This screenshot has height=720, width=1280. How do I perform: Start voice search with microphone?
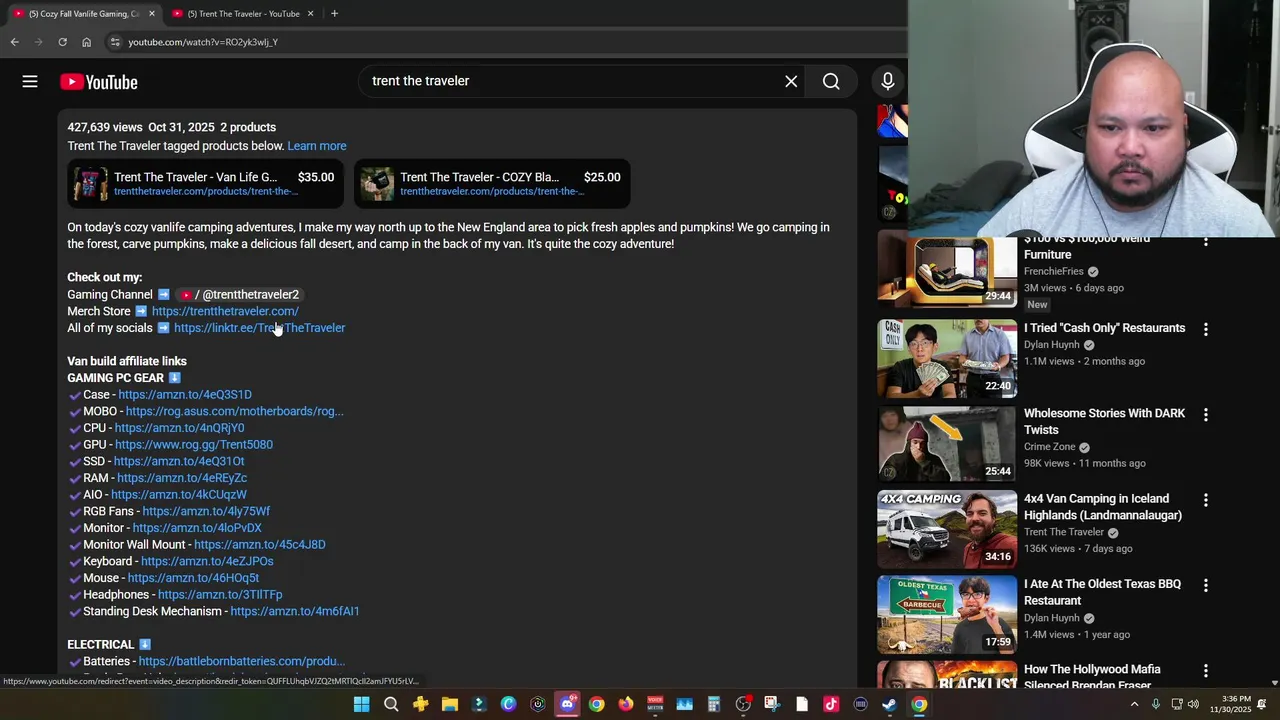[x=887, y=81]
